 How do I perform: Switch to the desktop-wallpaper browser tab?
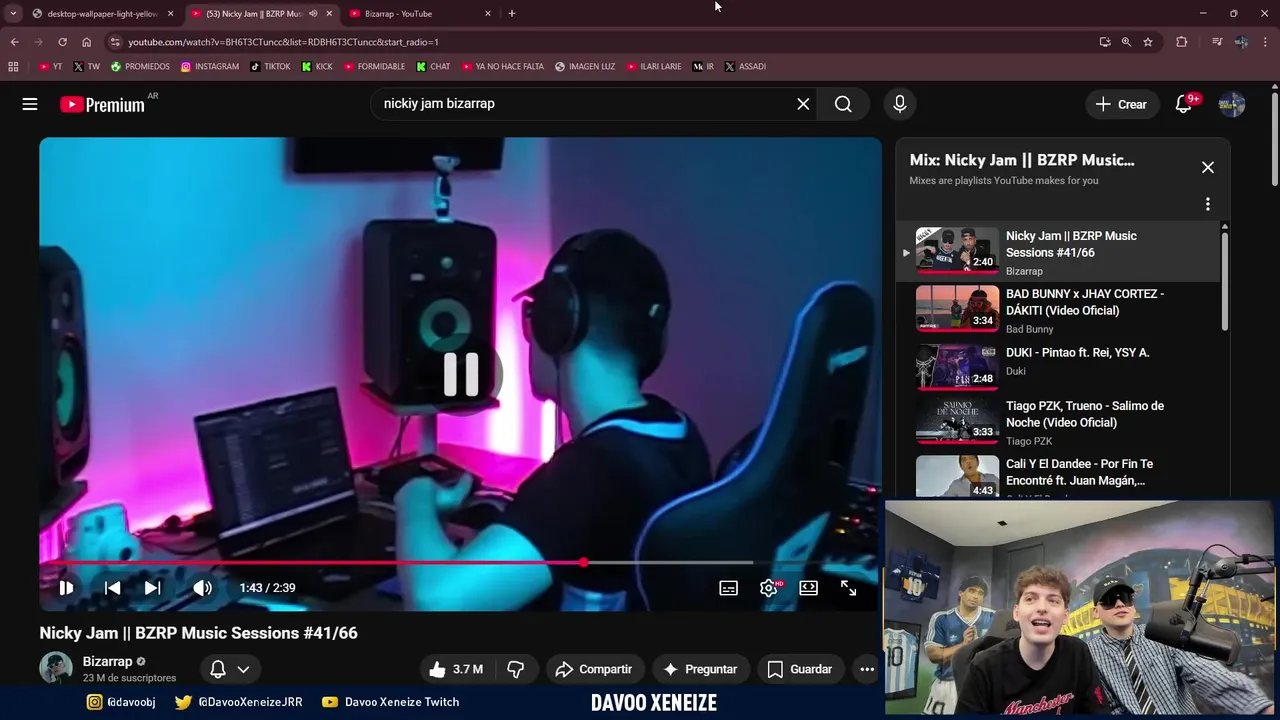(x=100, y=14)
